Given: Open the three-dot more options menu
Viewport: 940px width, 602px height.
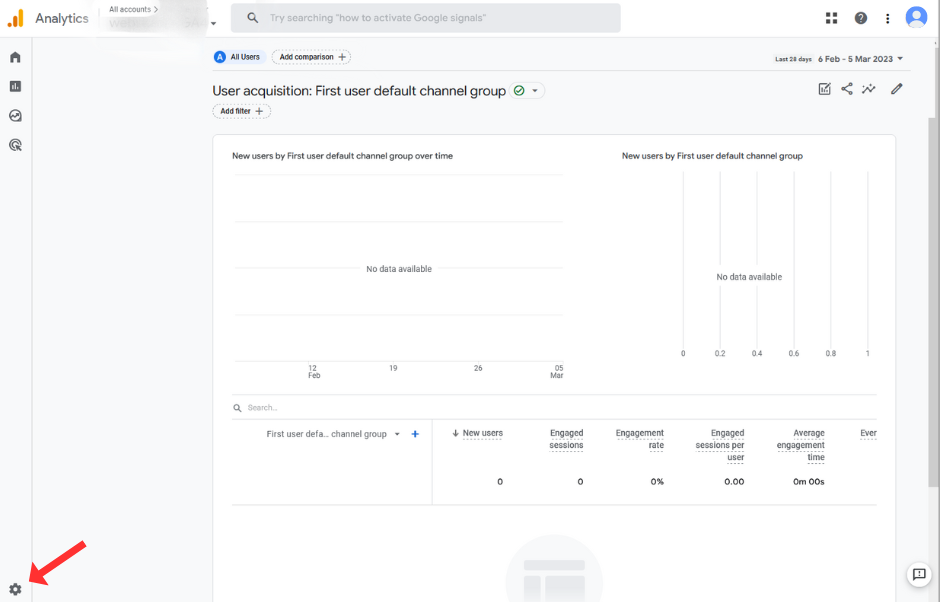Looking at the screenshot, I should [x=888, y=19].
